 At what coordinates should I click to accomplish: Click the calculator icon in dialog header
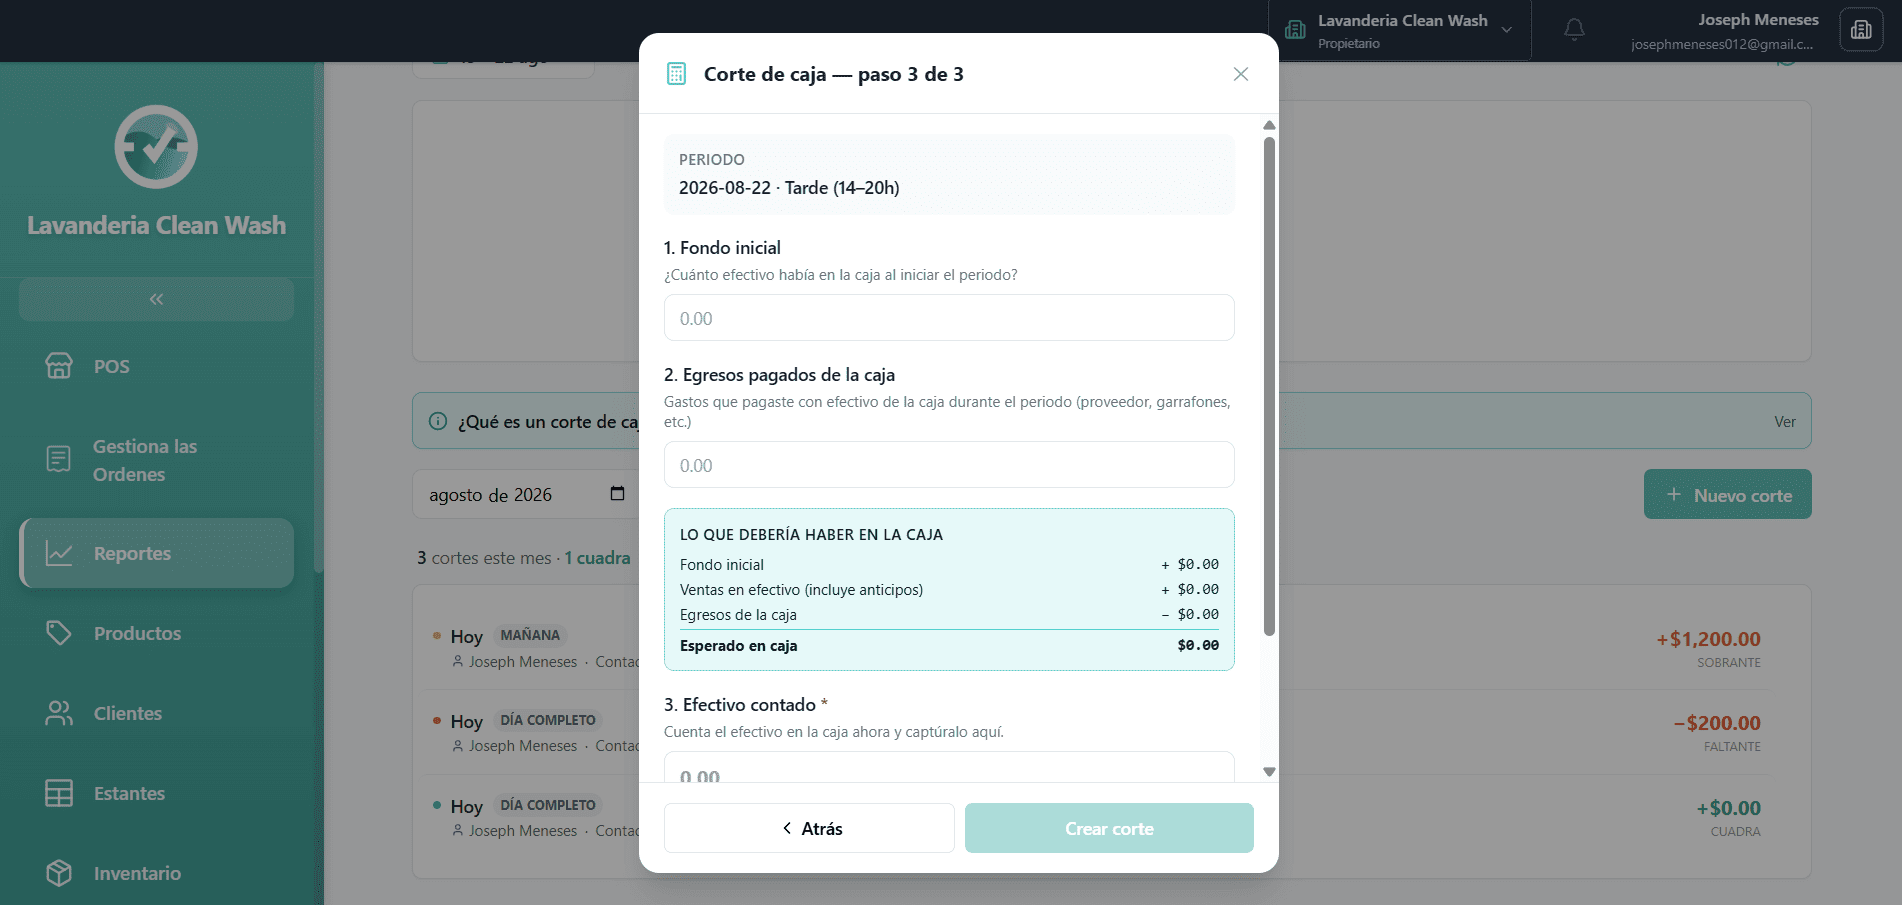tap(676, 74)
